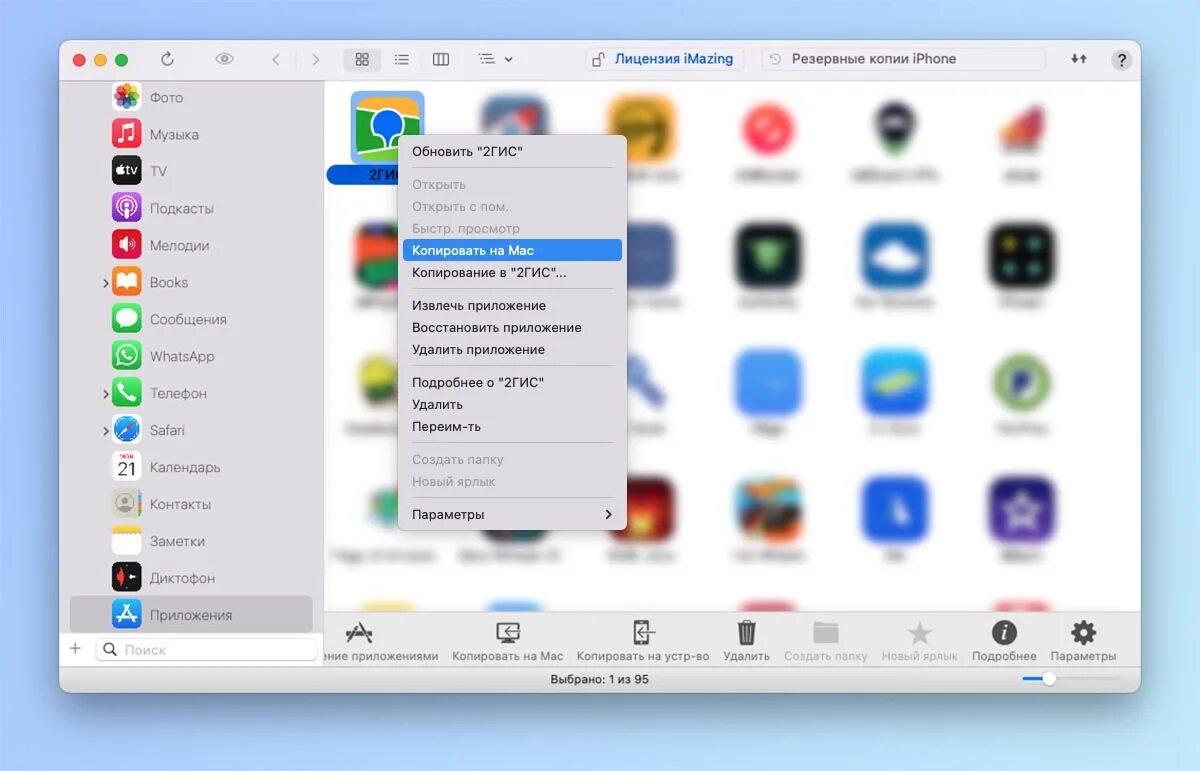
Task: Choose Подробнее о "2ГИС" in the context menu
Action: (512, 382)
